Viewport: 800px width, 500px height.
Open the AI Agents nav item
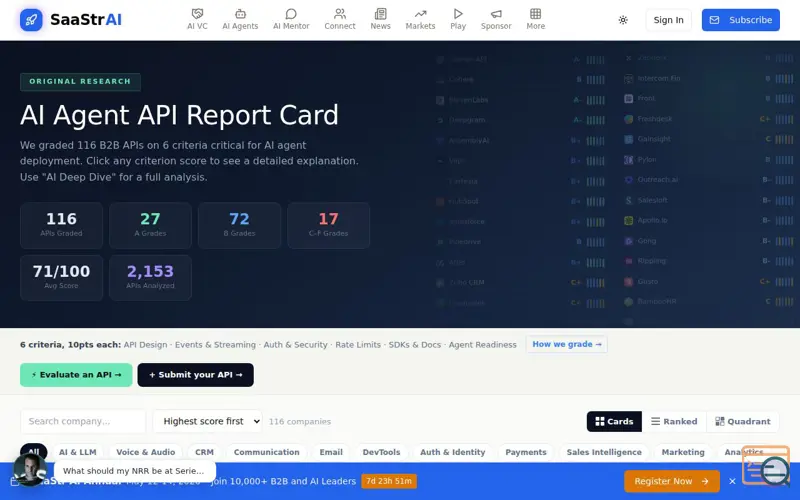pyautogui.click(x=240, y=19)
